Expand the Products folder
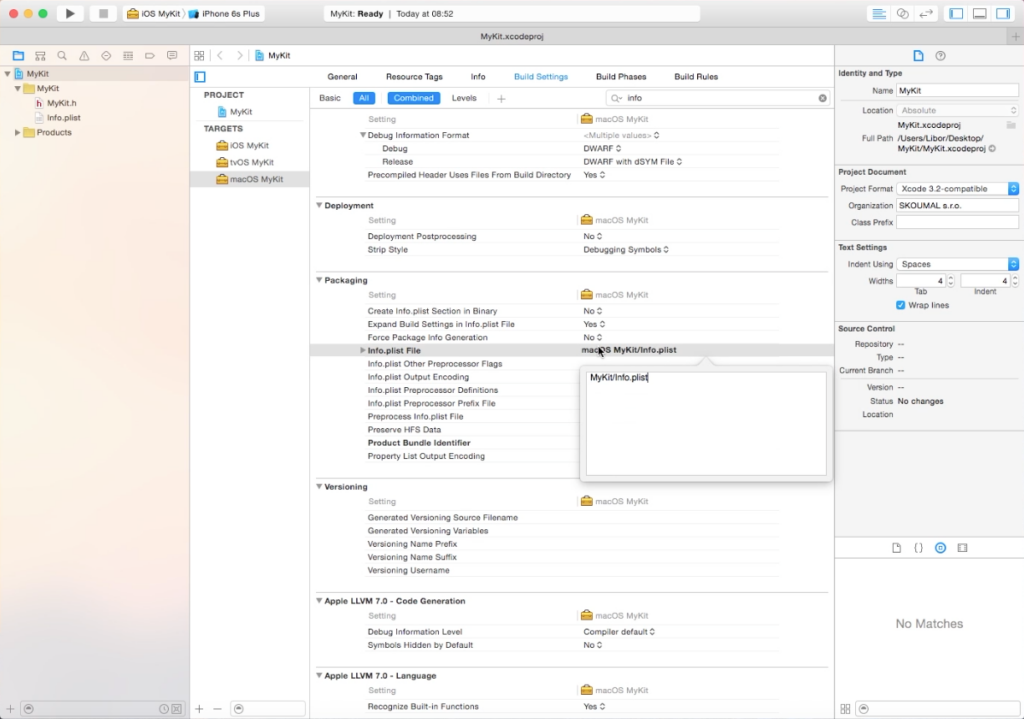The image size is (1024, 719). (x=18, y=133)
